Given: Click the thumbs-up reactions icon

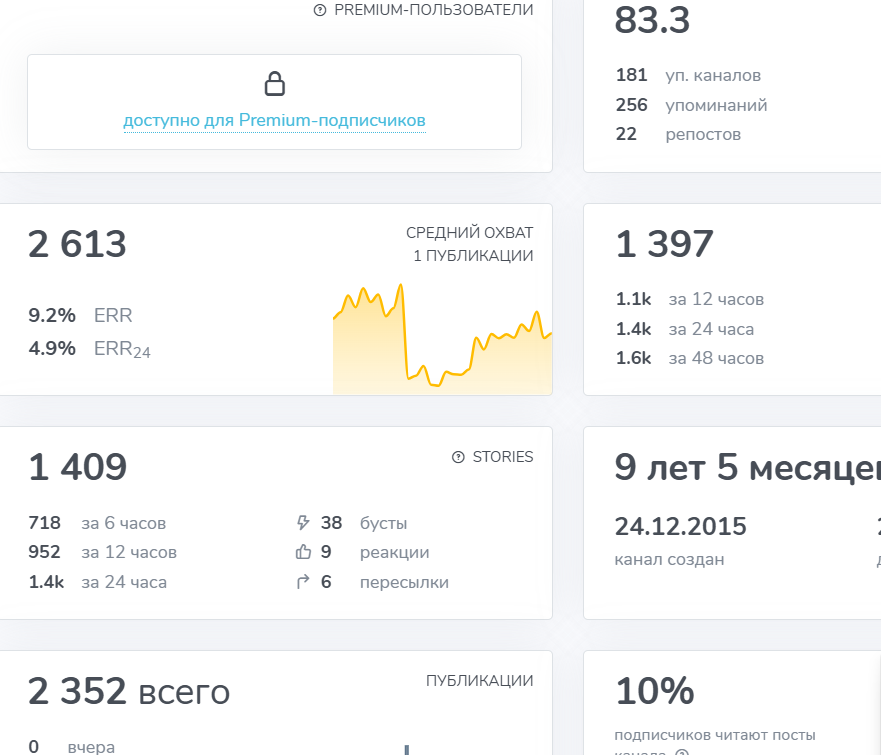Looking at the screenshot, I should tap(303, 552).
